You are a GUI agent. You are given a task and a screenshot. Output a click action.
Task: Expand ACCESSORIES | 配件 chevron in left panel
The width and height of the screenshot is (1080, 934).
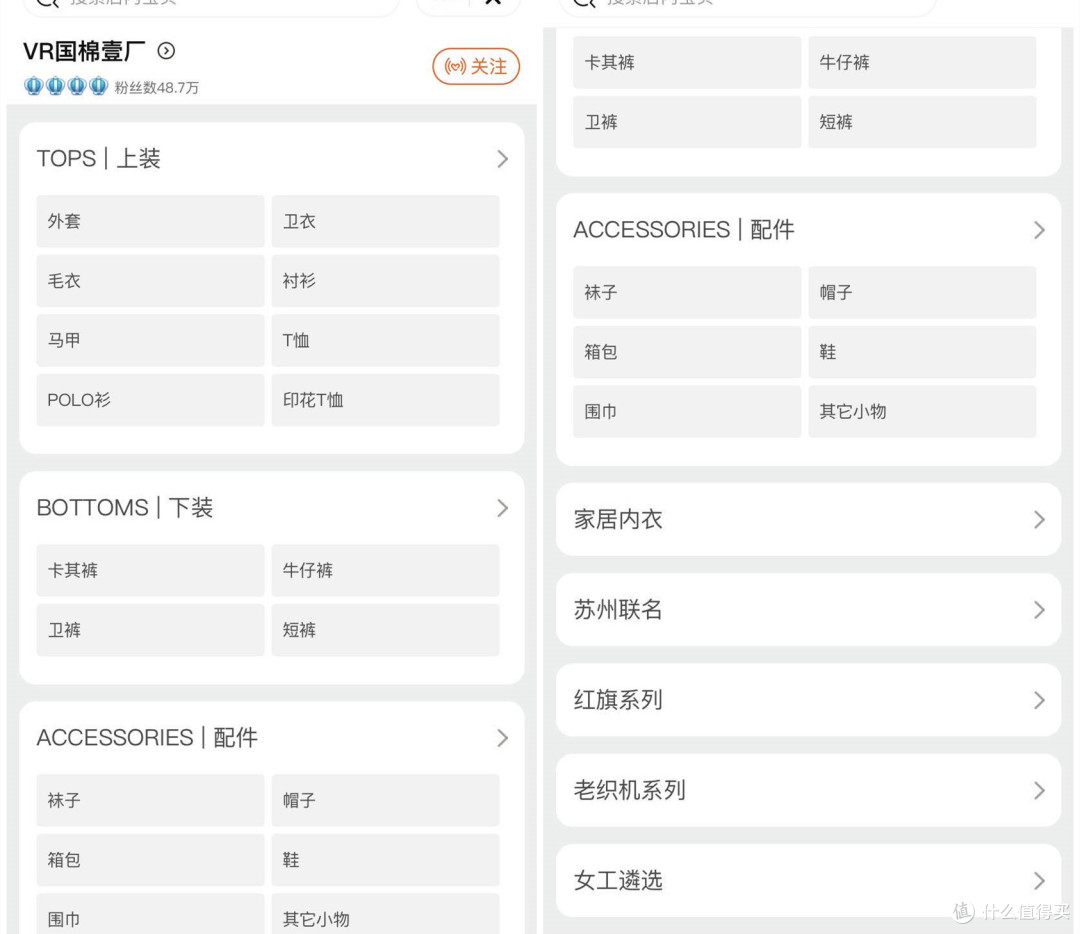pos(503,738)
